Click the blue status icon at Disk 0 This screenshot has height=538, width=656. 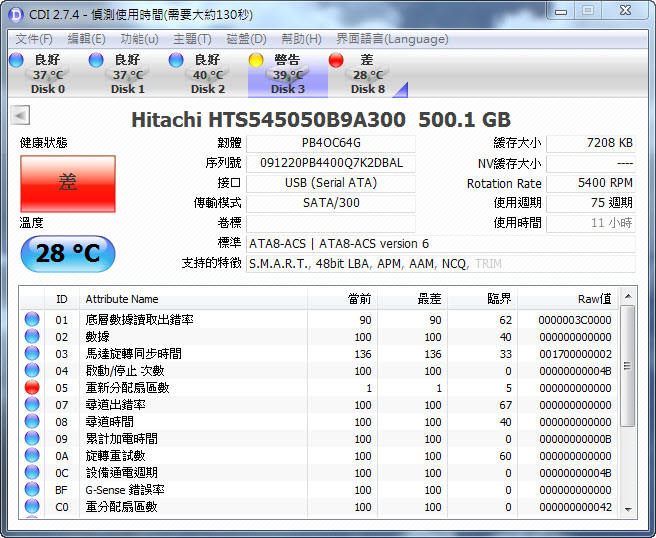point(16,60)
